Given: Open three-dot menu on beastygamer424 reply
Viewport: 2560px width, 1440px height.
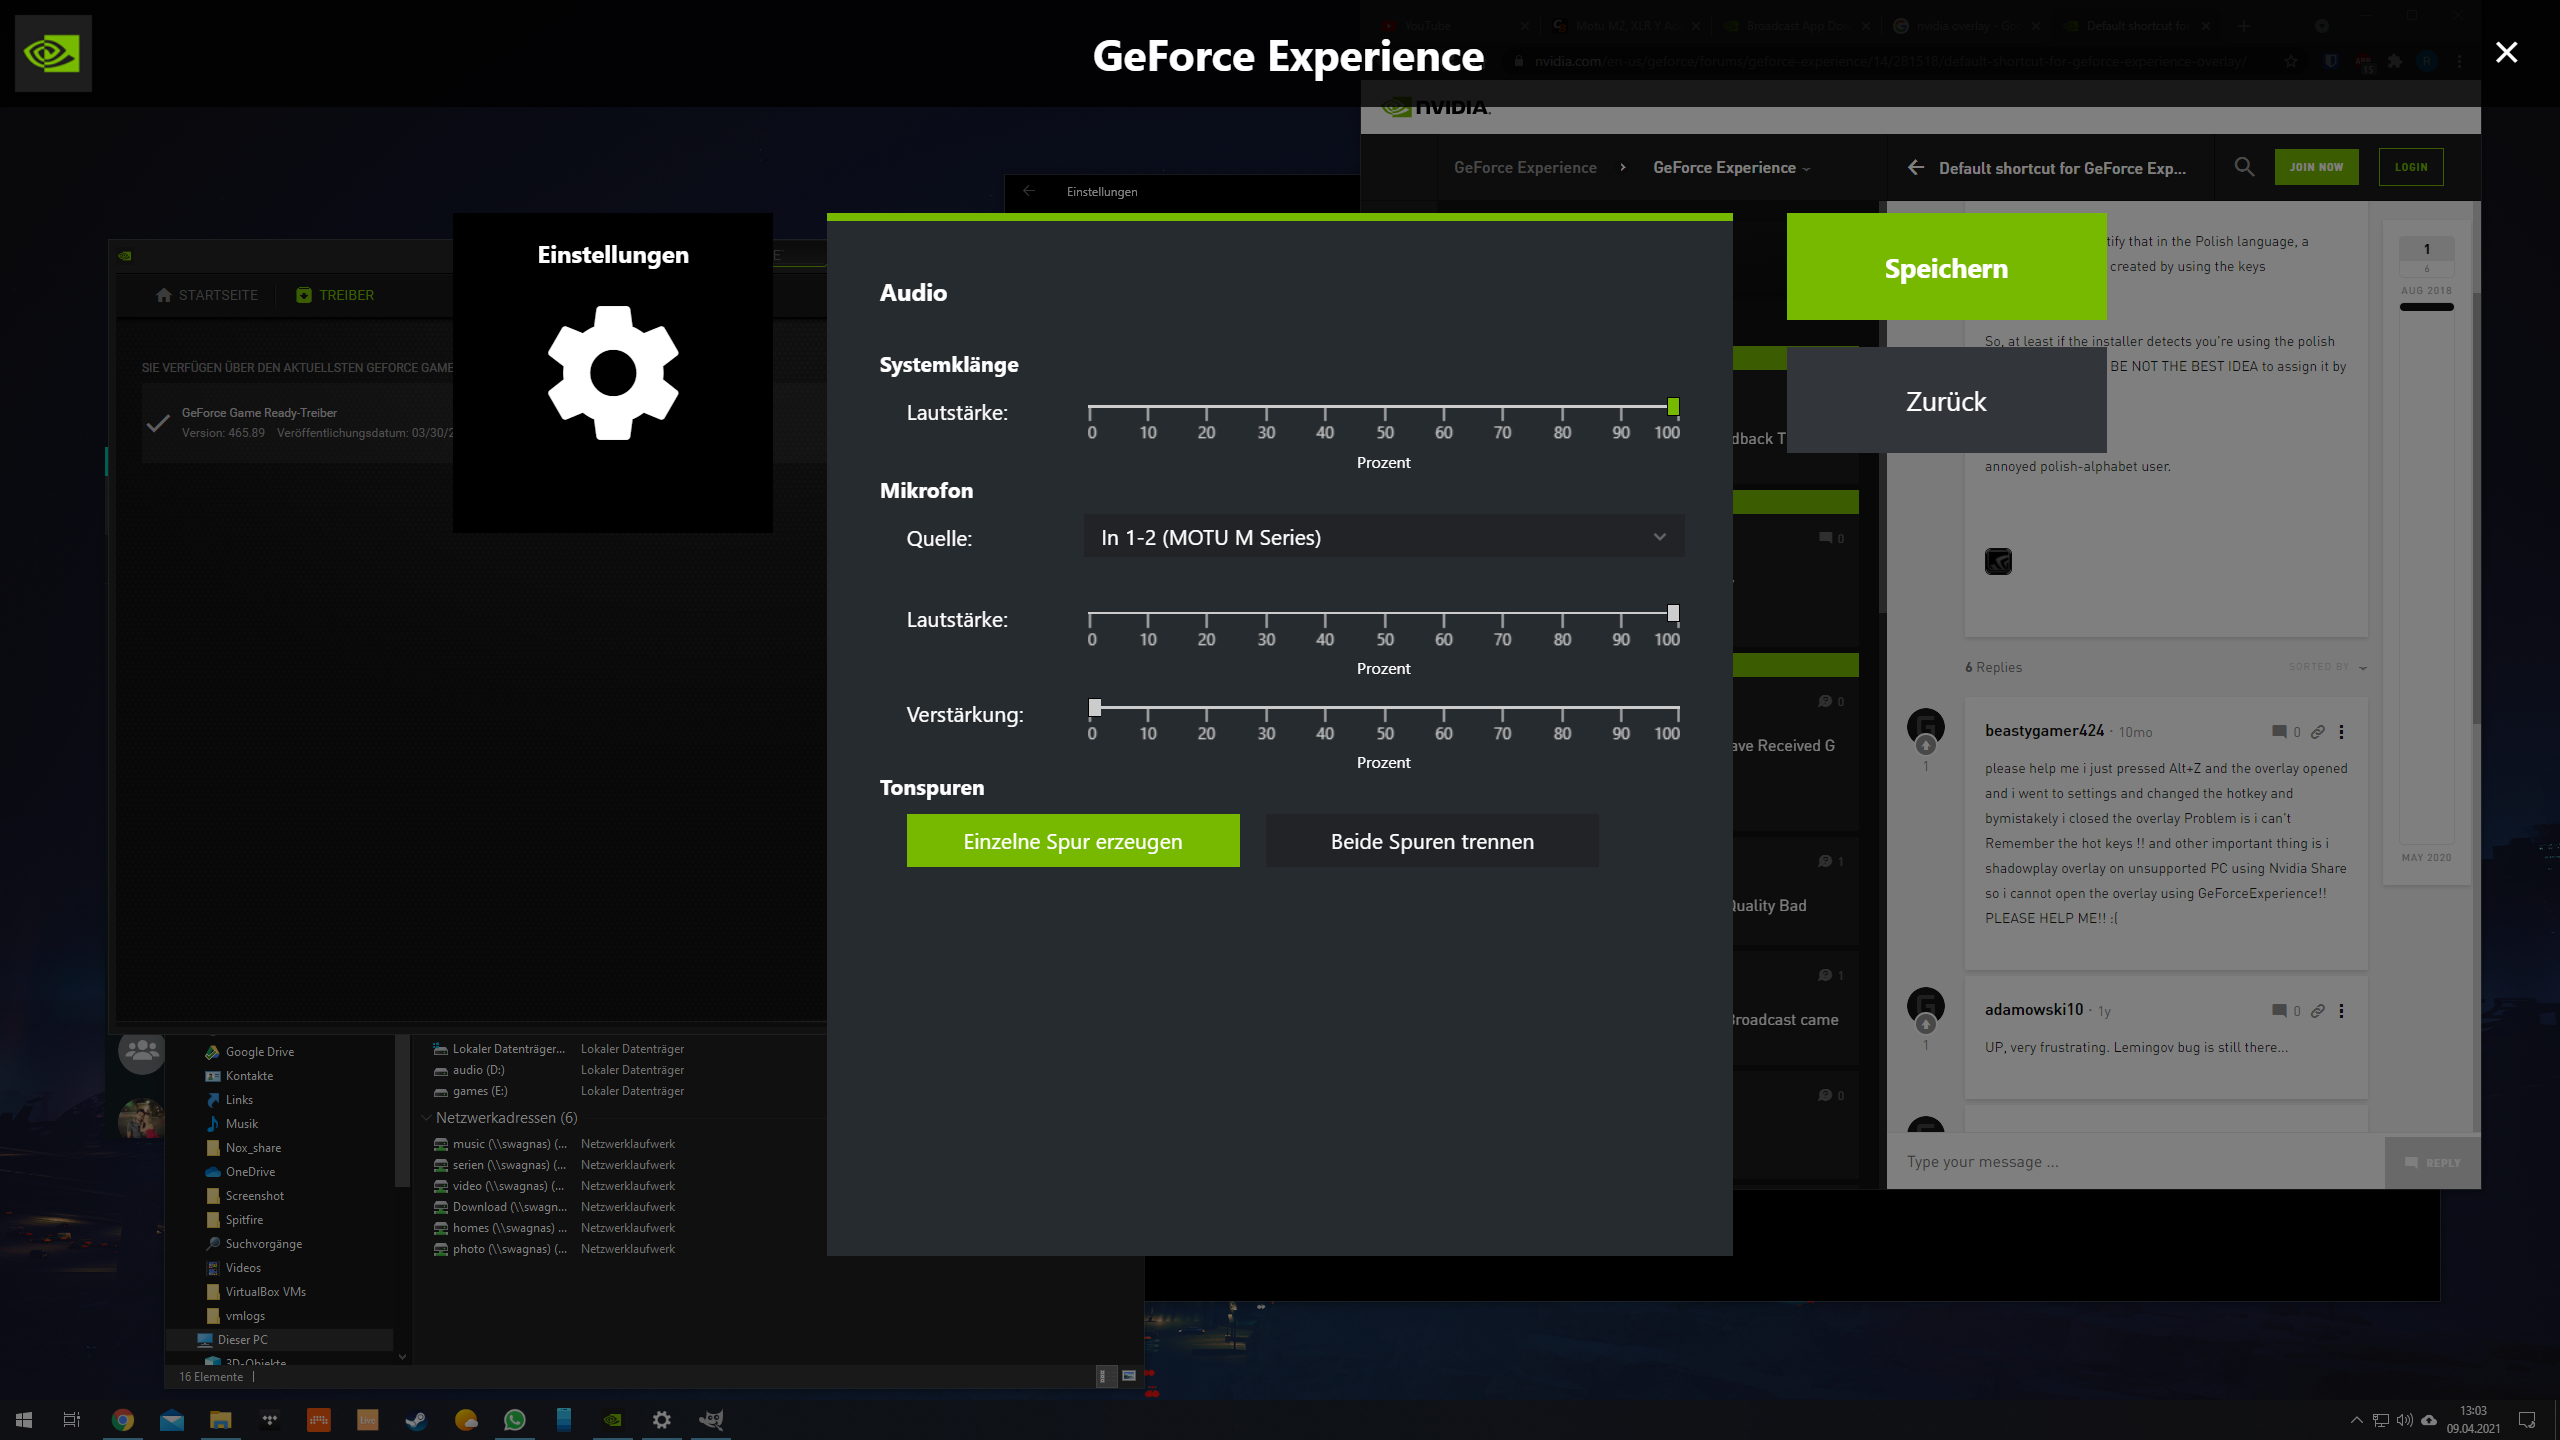Looking at the screenshot, I should [x=2341, y=732].
